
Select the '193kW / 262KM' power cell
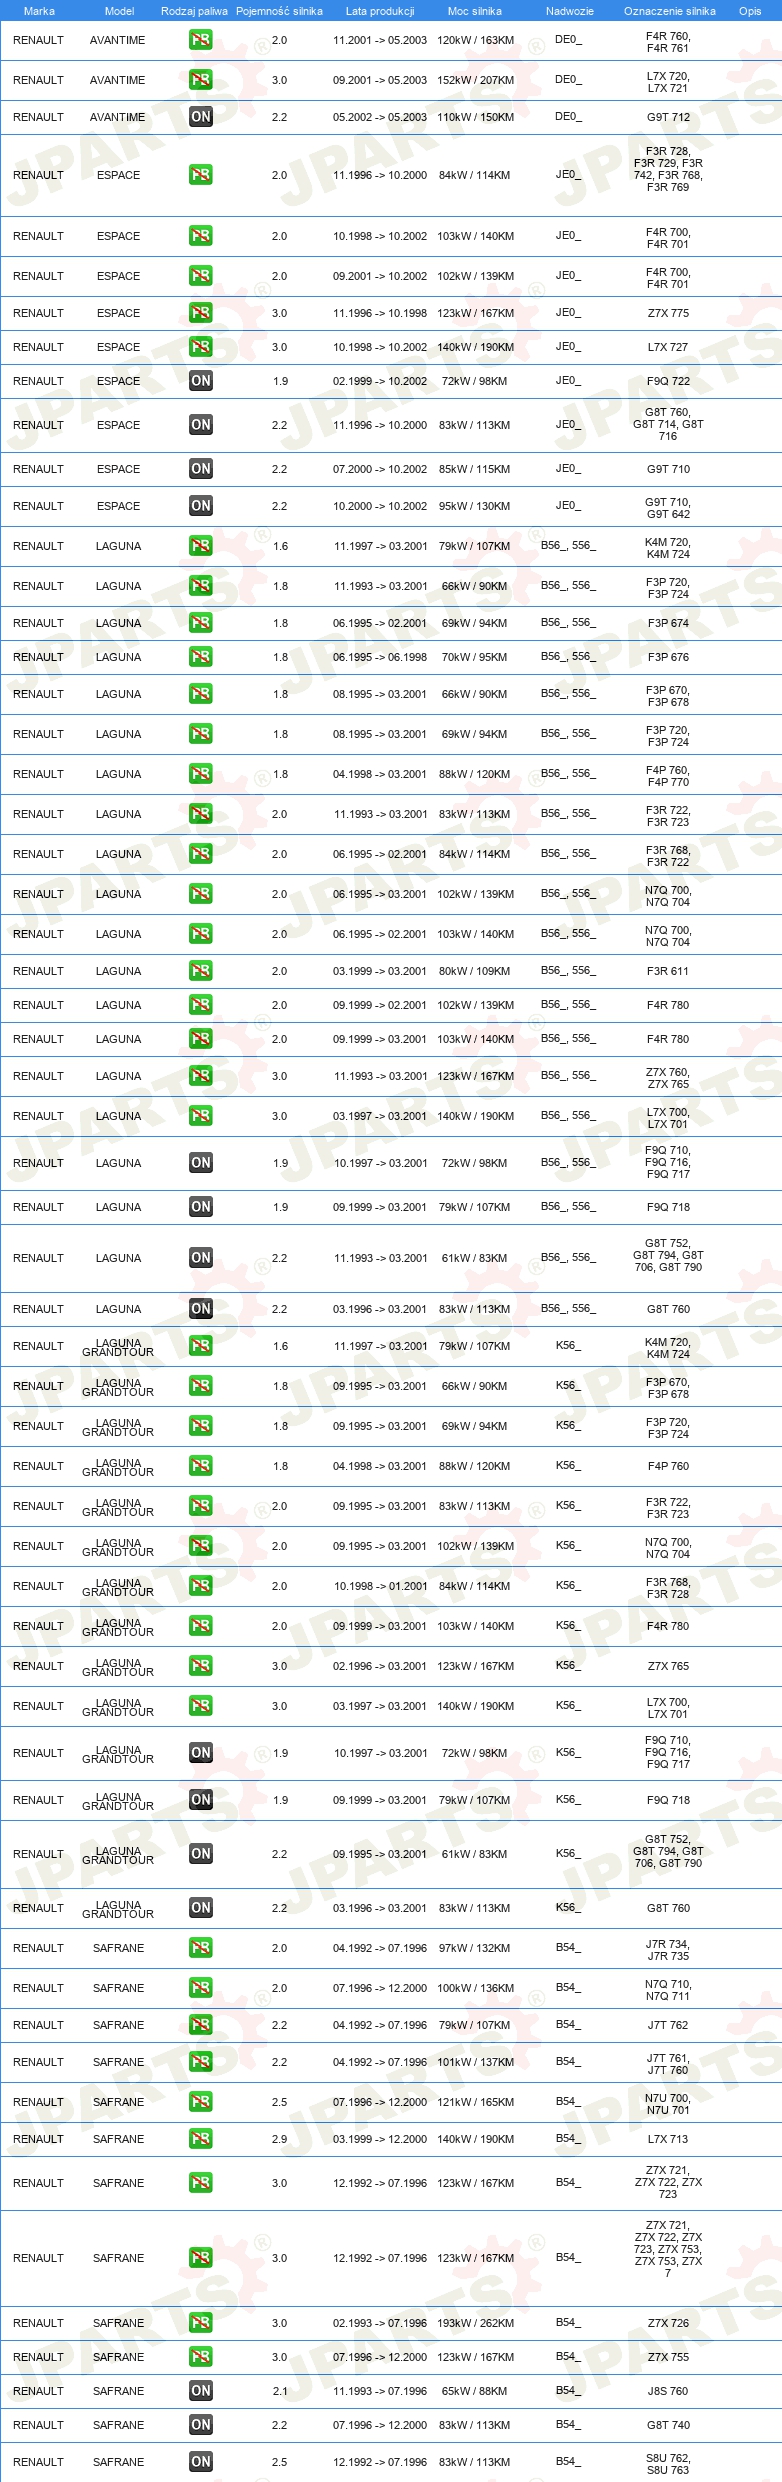click(476, 2323)
